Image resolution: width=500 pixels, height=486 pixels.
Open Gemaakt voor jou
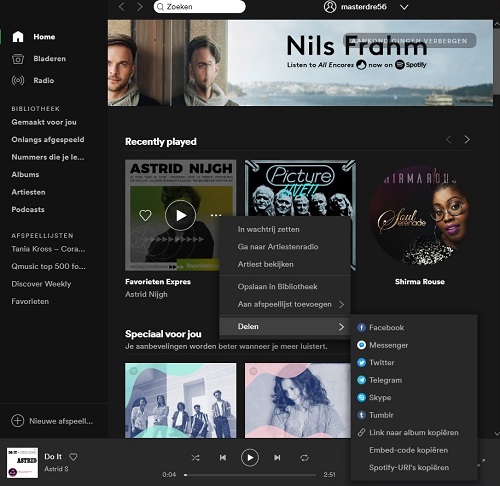click(44, 122)
